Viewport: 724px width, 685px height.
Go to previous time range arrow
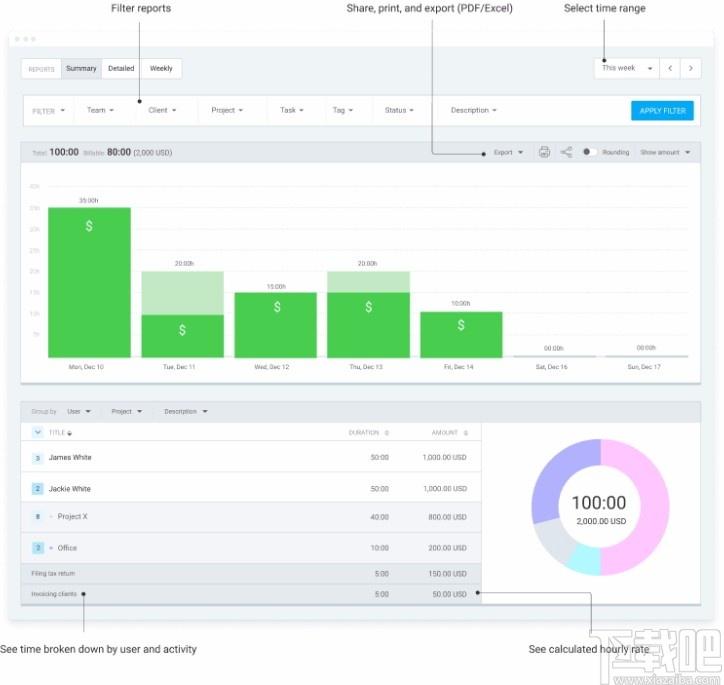click(x=670, y=68)
